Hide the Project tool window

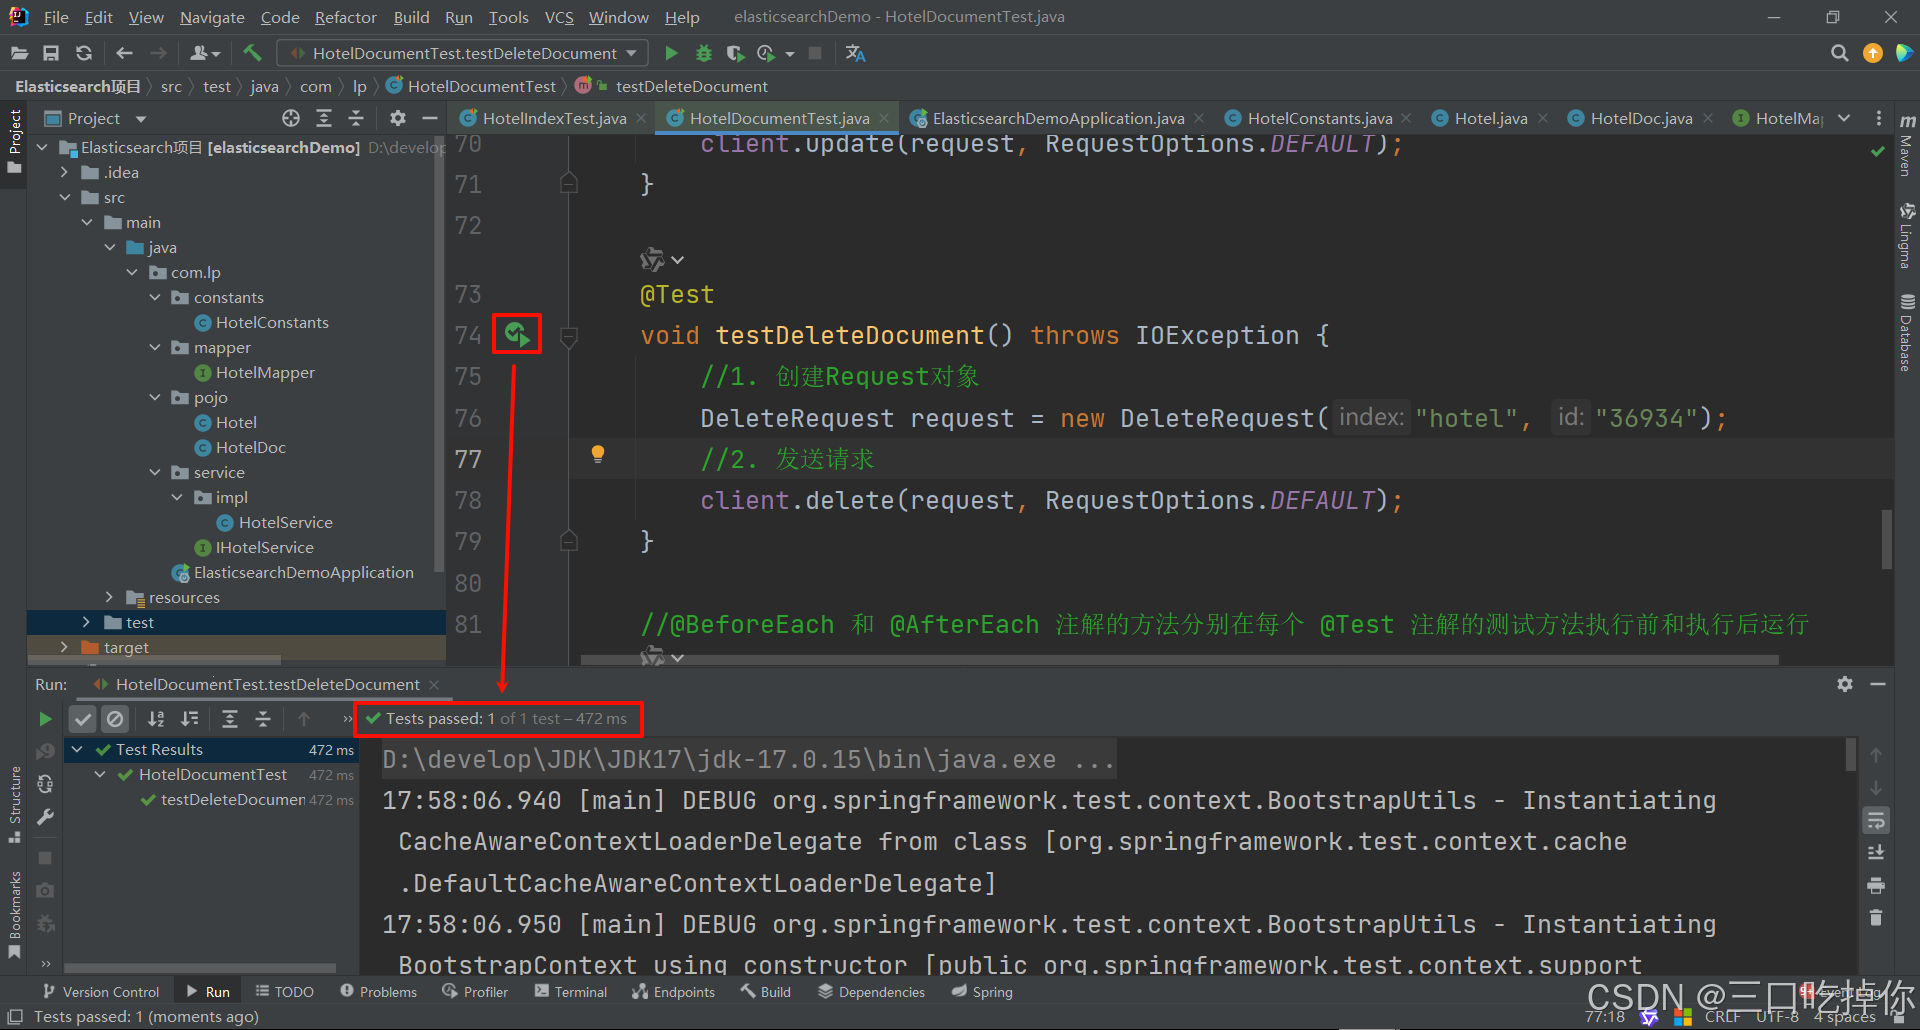click(430, 118)
